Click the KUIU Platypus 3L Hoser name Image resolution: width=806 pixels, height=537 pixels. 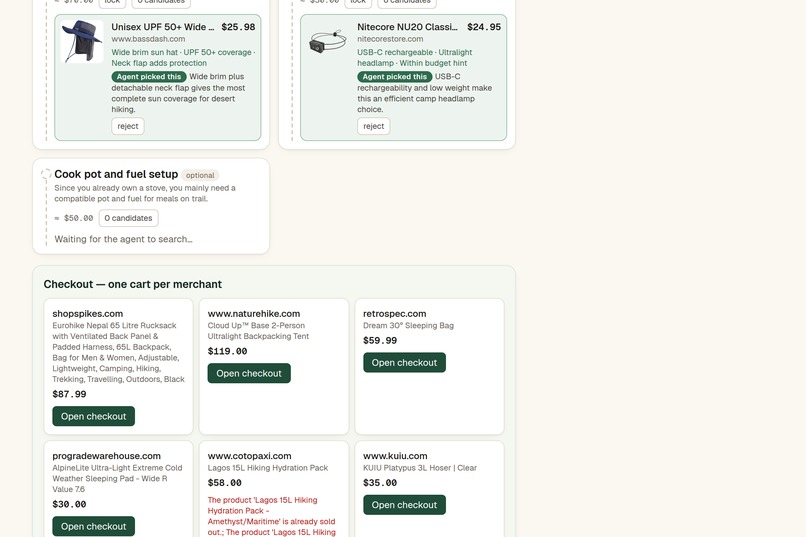(x=420, y=468)
